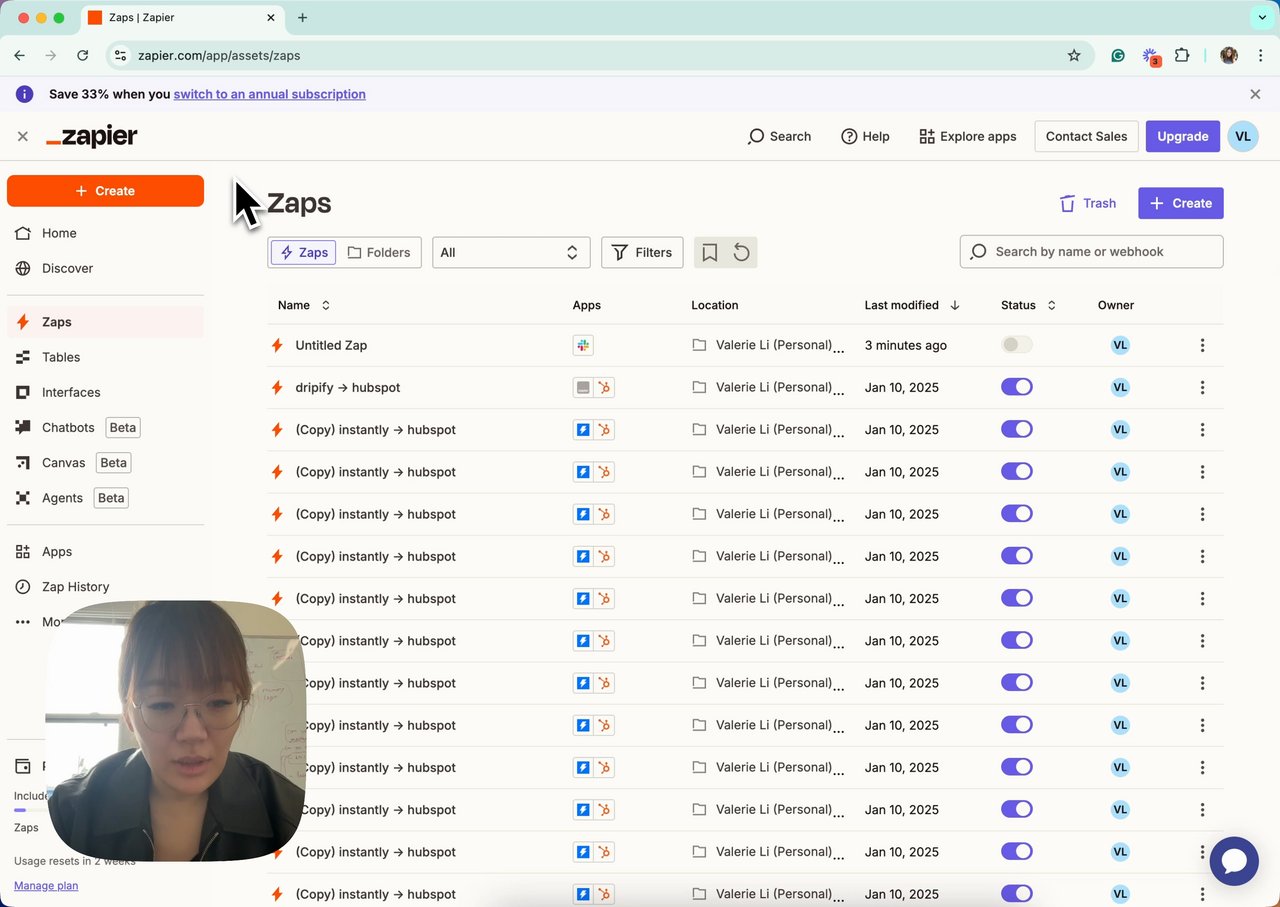Image resolution: width=1280 pixels, height=907 pixels.
Task: Focus the Search by name or webhook field
Action: point(1091,252)
